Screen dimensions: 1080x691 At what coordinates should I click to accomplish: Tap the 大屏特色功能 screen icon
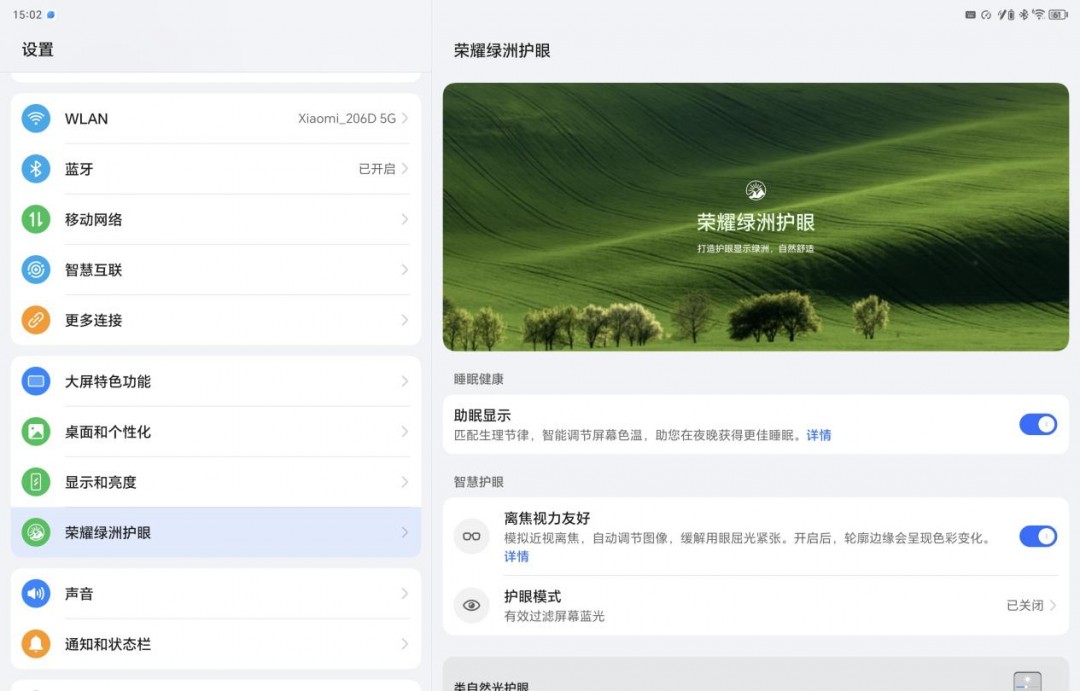point(36,381)
